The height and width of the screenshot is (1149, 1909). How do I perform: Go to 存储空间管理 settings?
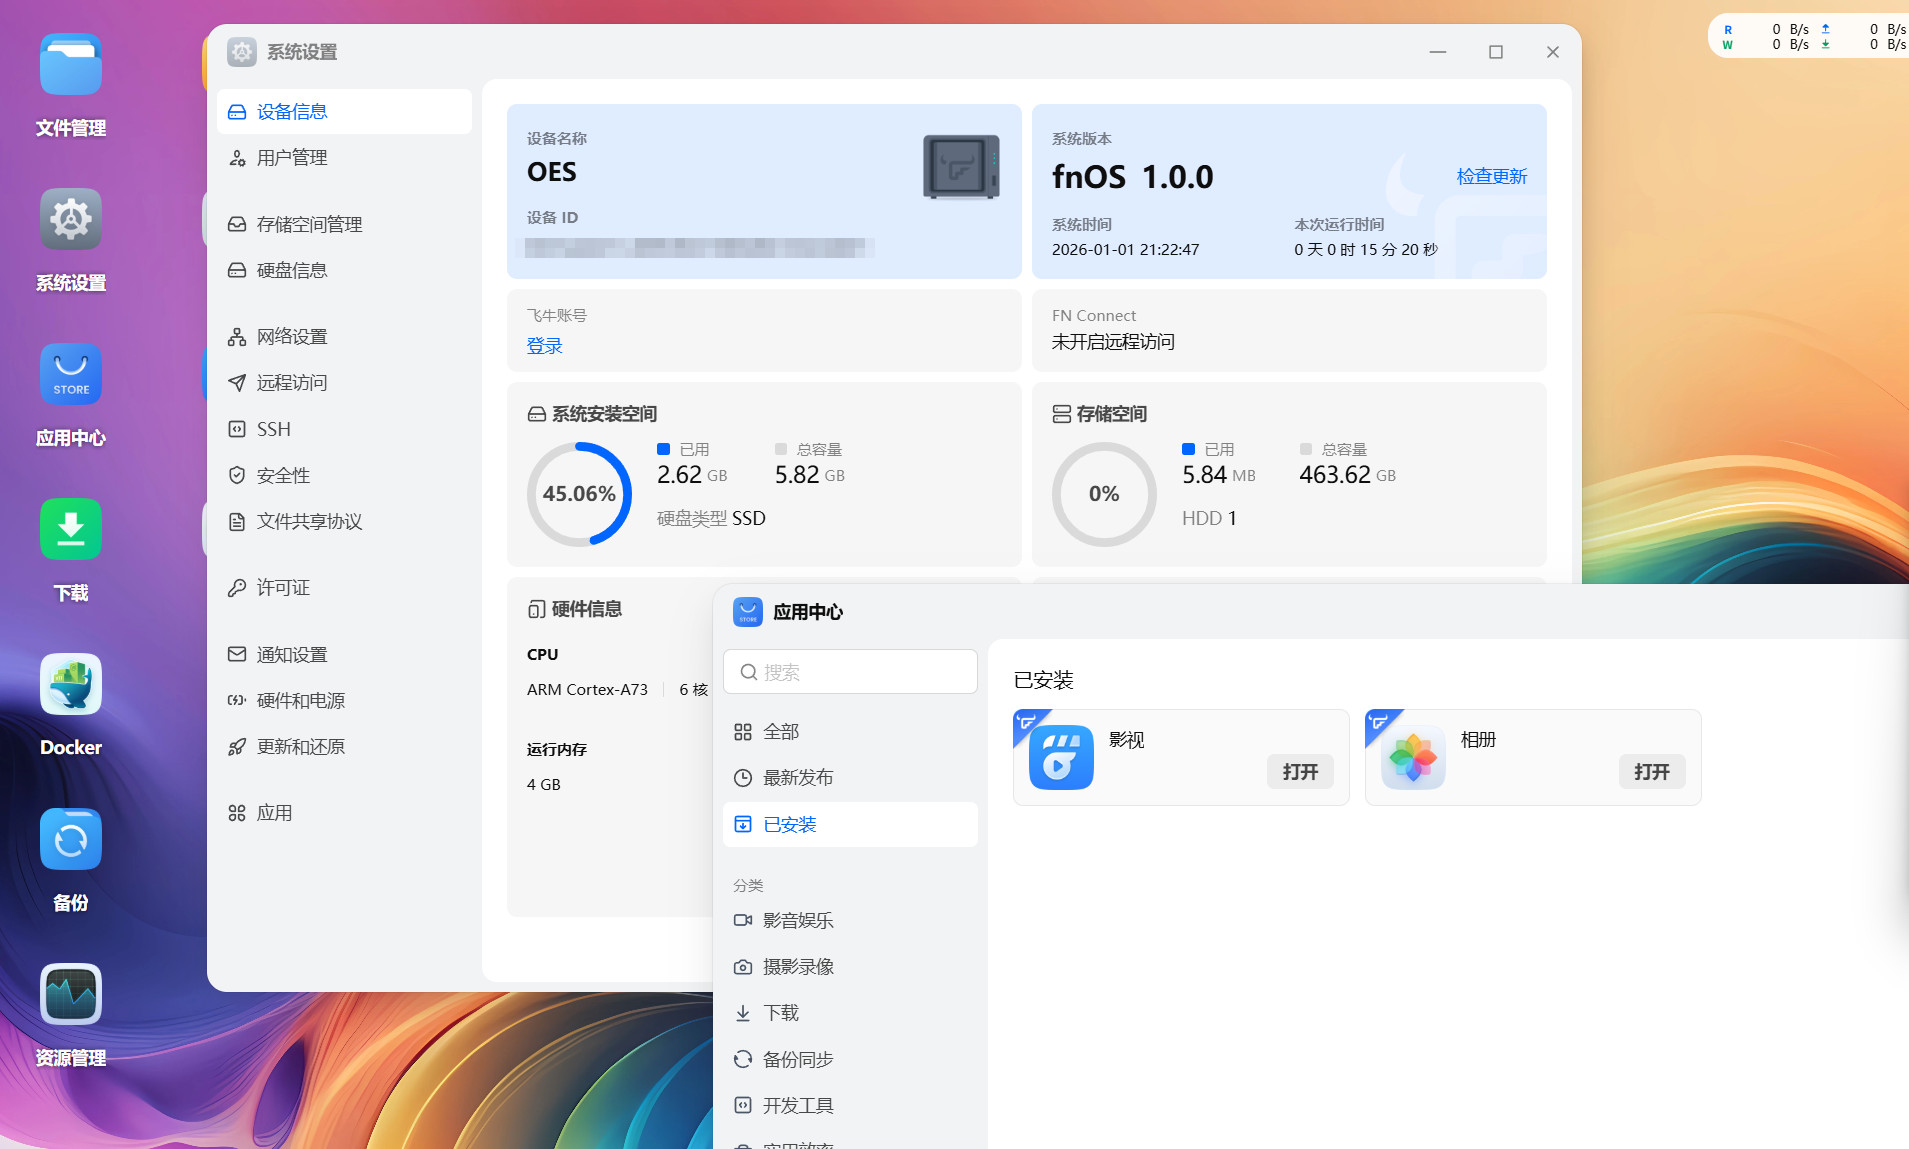(x=309, y=224)
